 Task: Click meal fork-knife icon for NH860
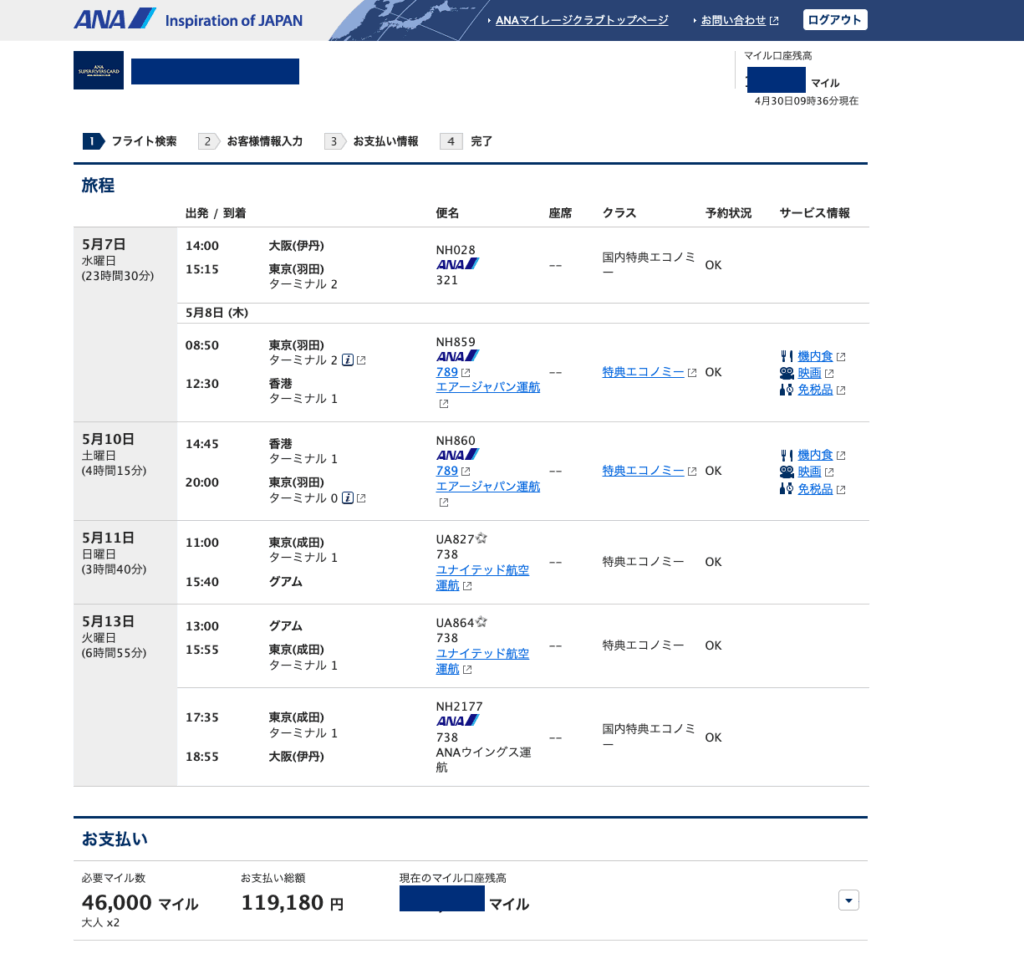[786, 455]
